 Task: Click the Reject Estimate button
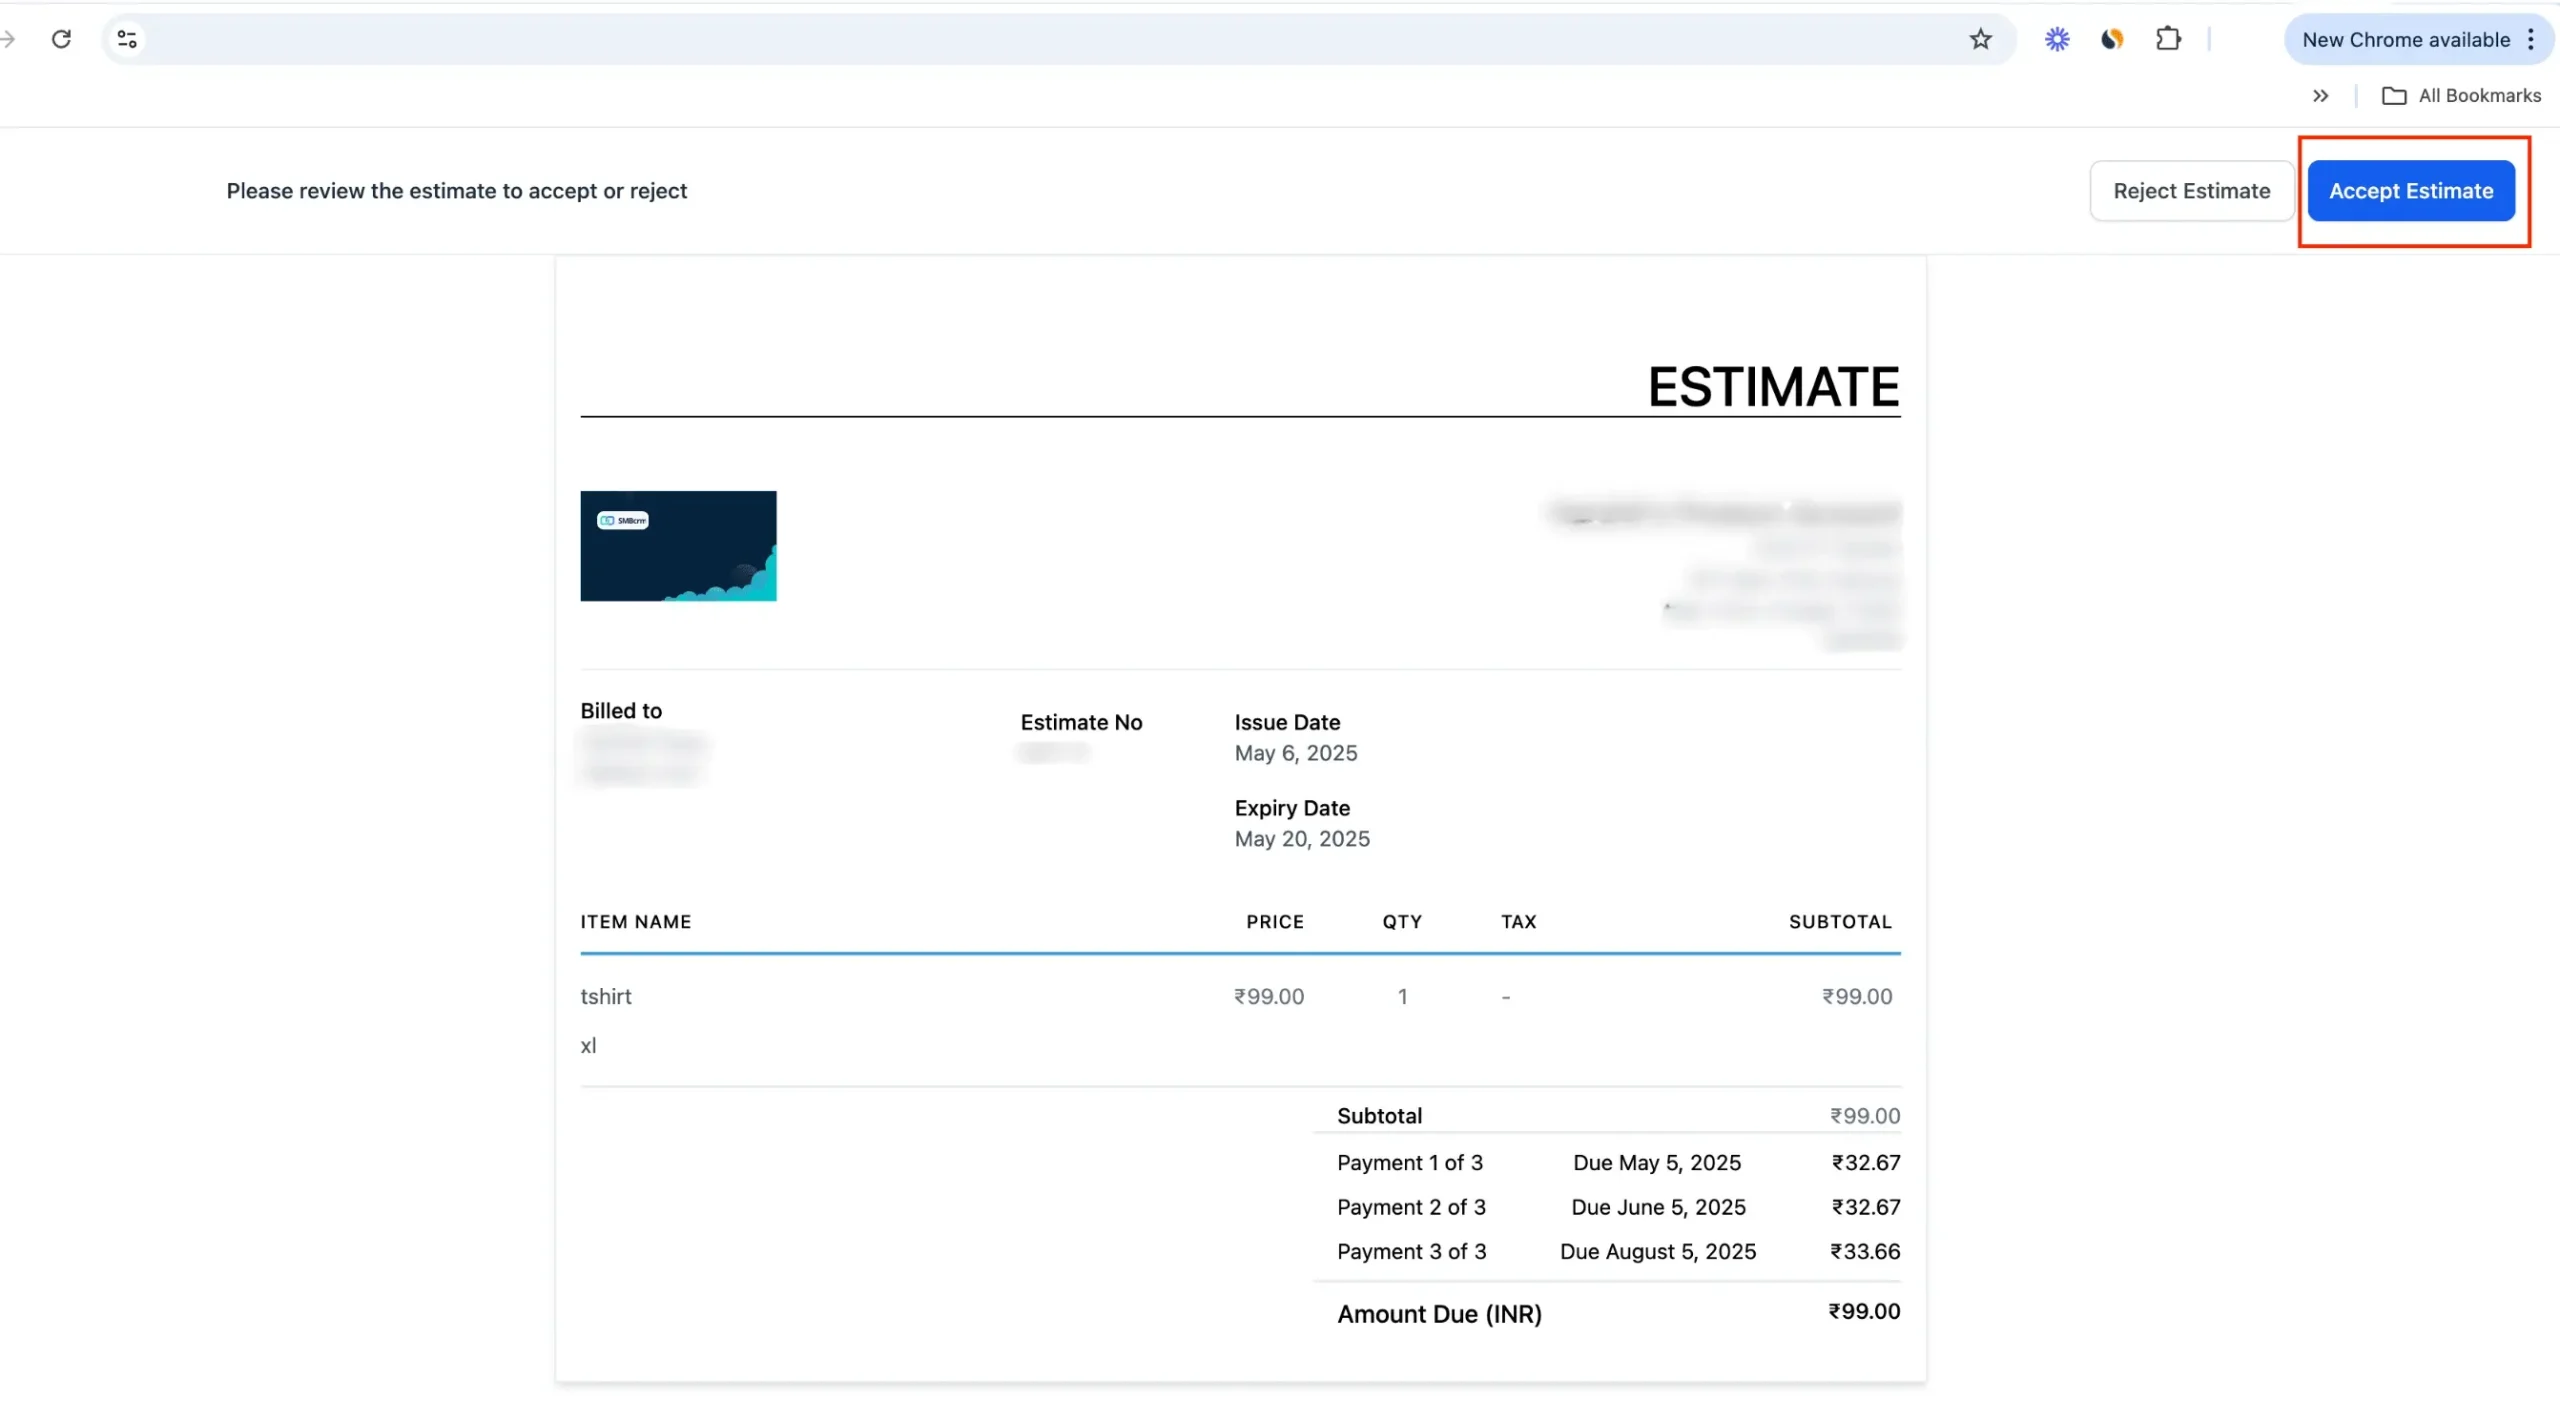[x=2191, y=191]
